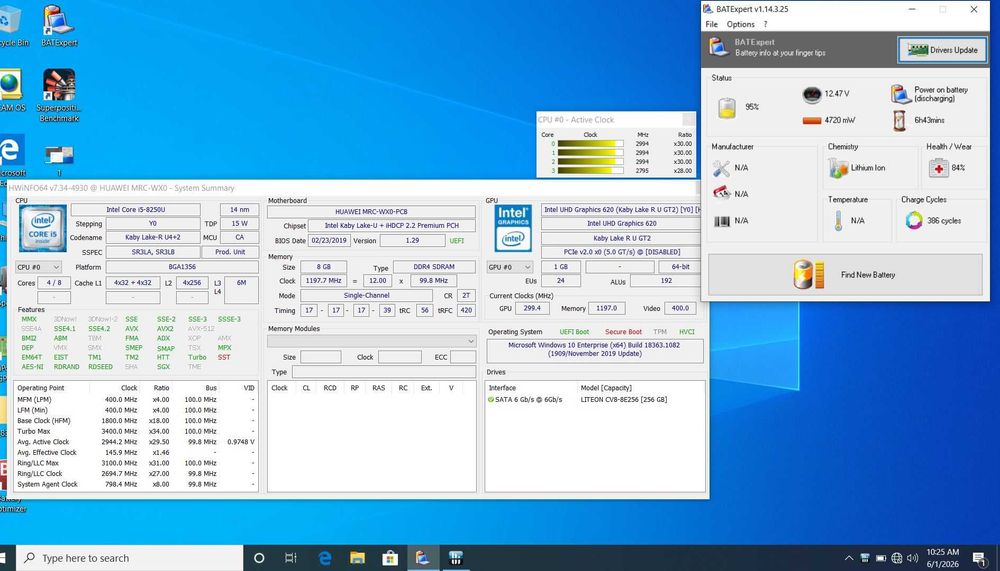Open File Explorer from the taskbar

point(357,558)
